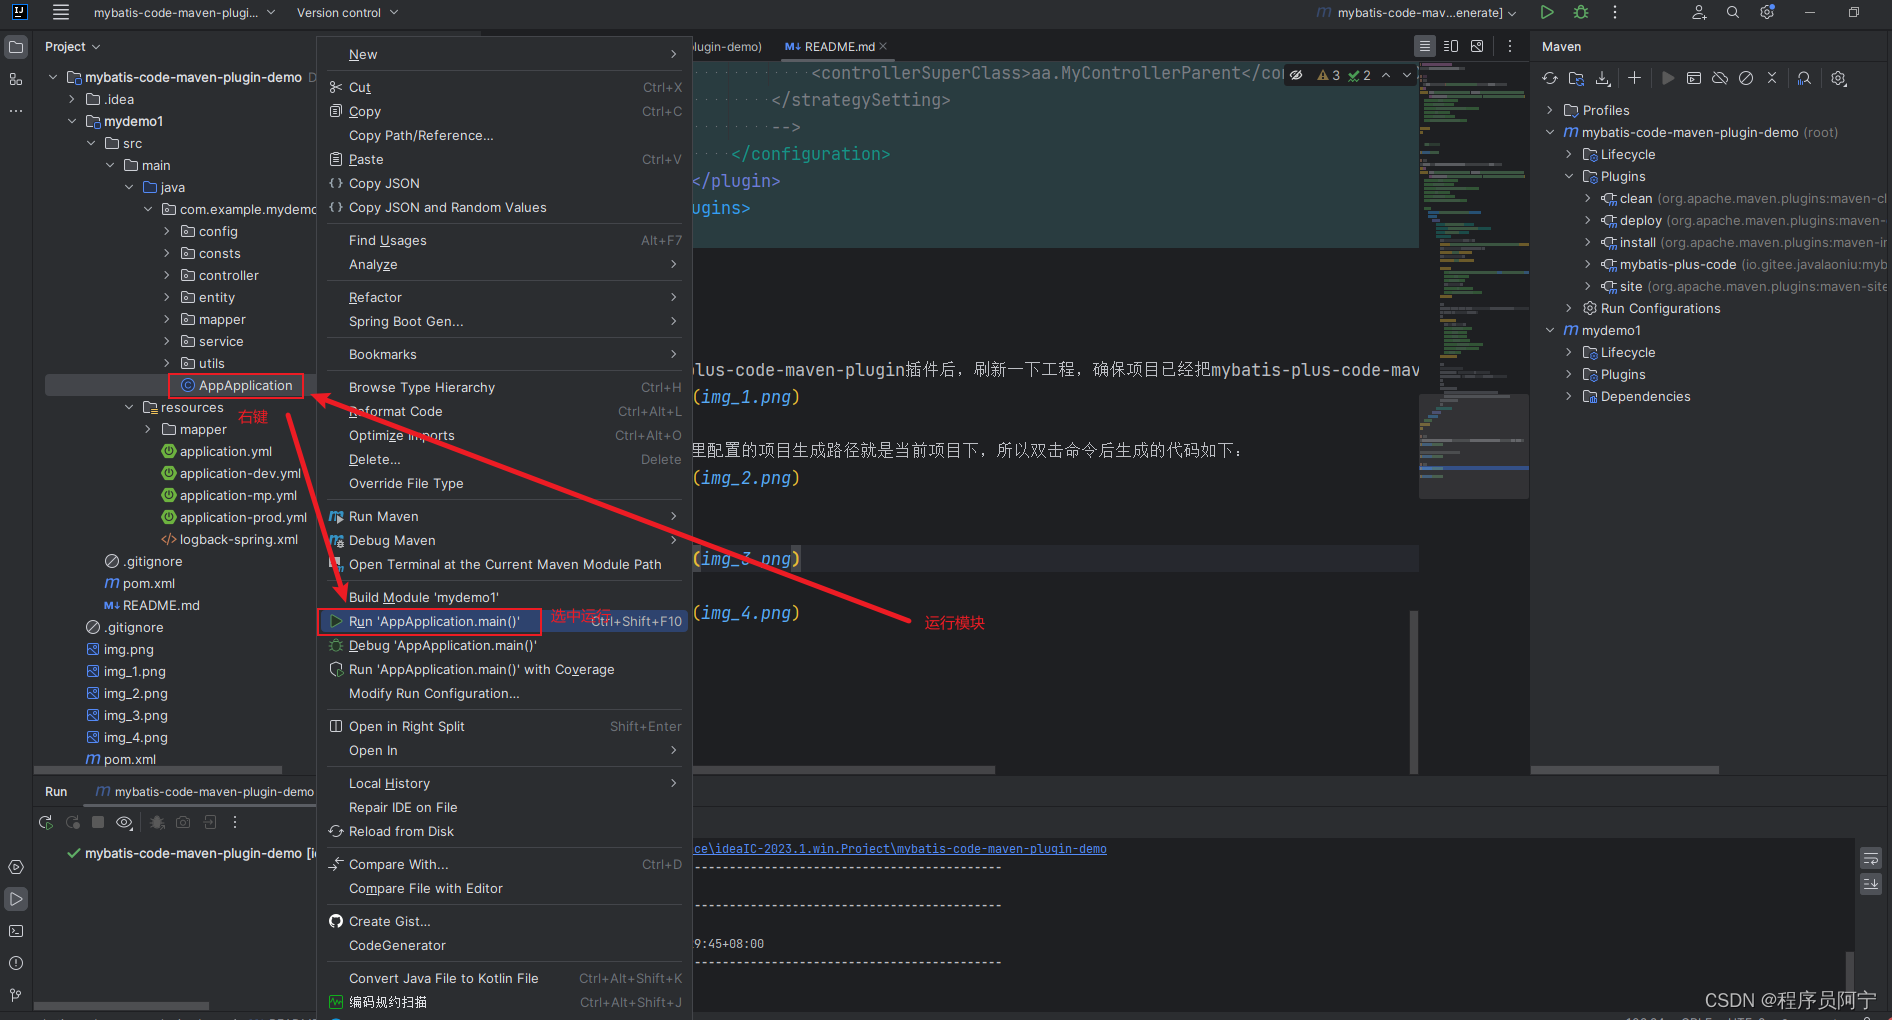Expand Dependencies under mydemo1 in Maven
The width and height of the screenshot is (1892, 1020).
1569,396
